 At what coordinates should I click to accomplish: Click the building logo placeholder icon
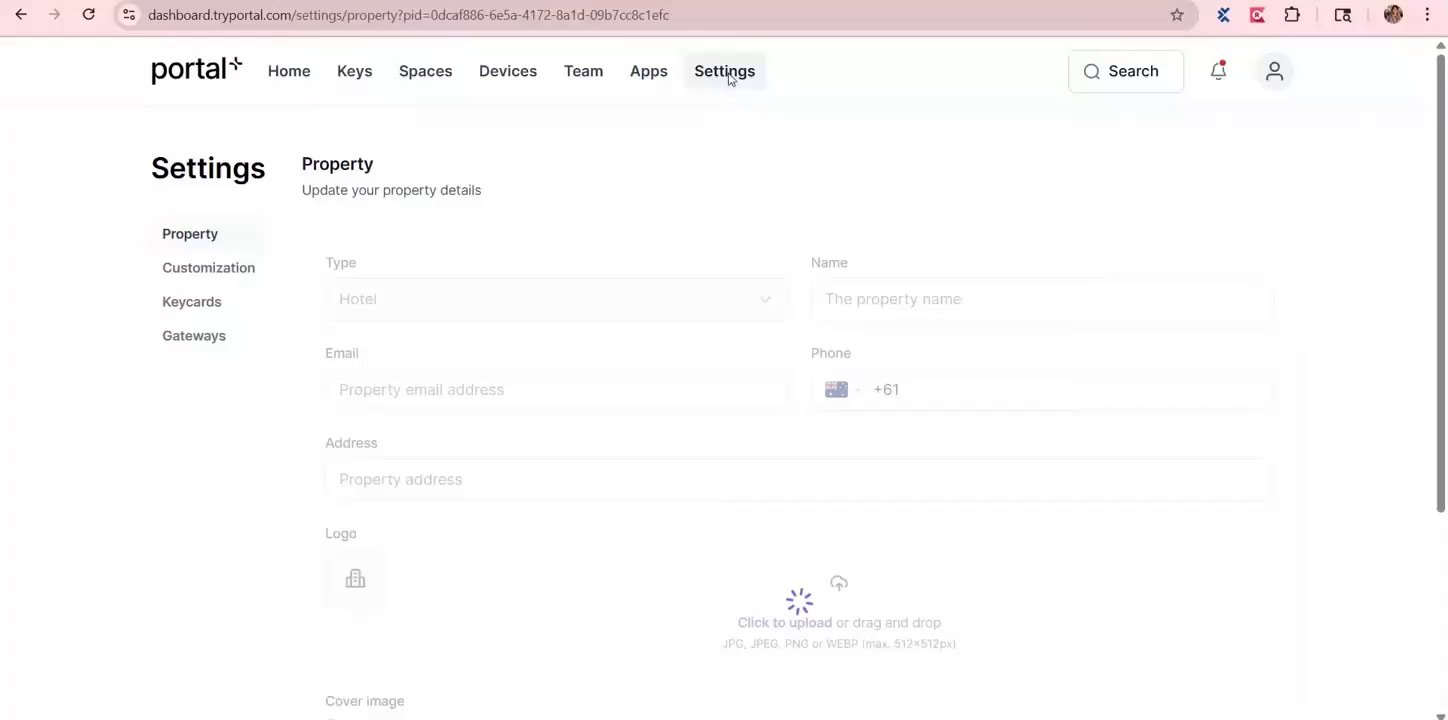[355, 579]
